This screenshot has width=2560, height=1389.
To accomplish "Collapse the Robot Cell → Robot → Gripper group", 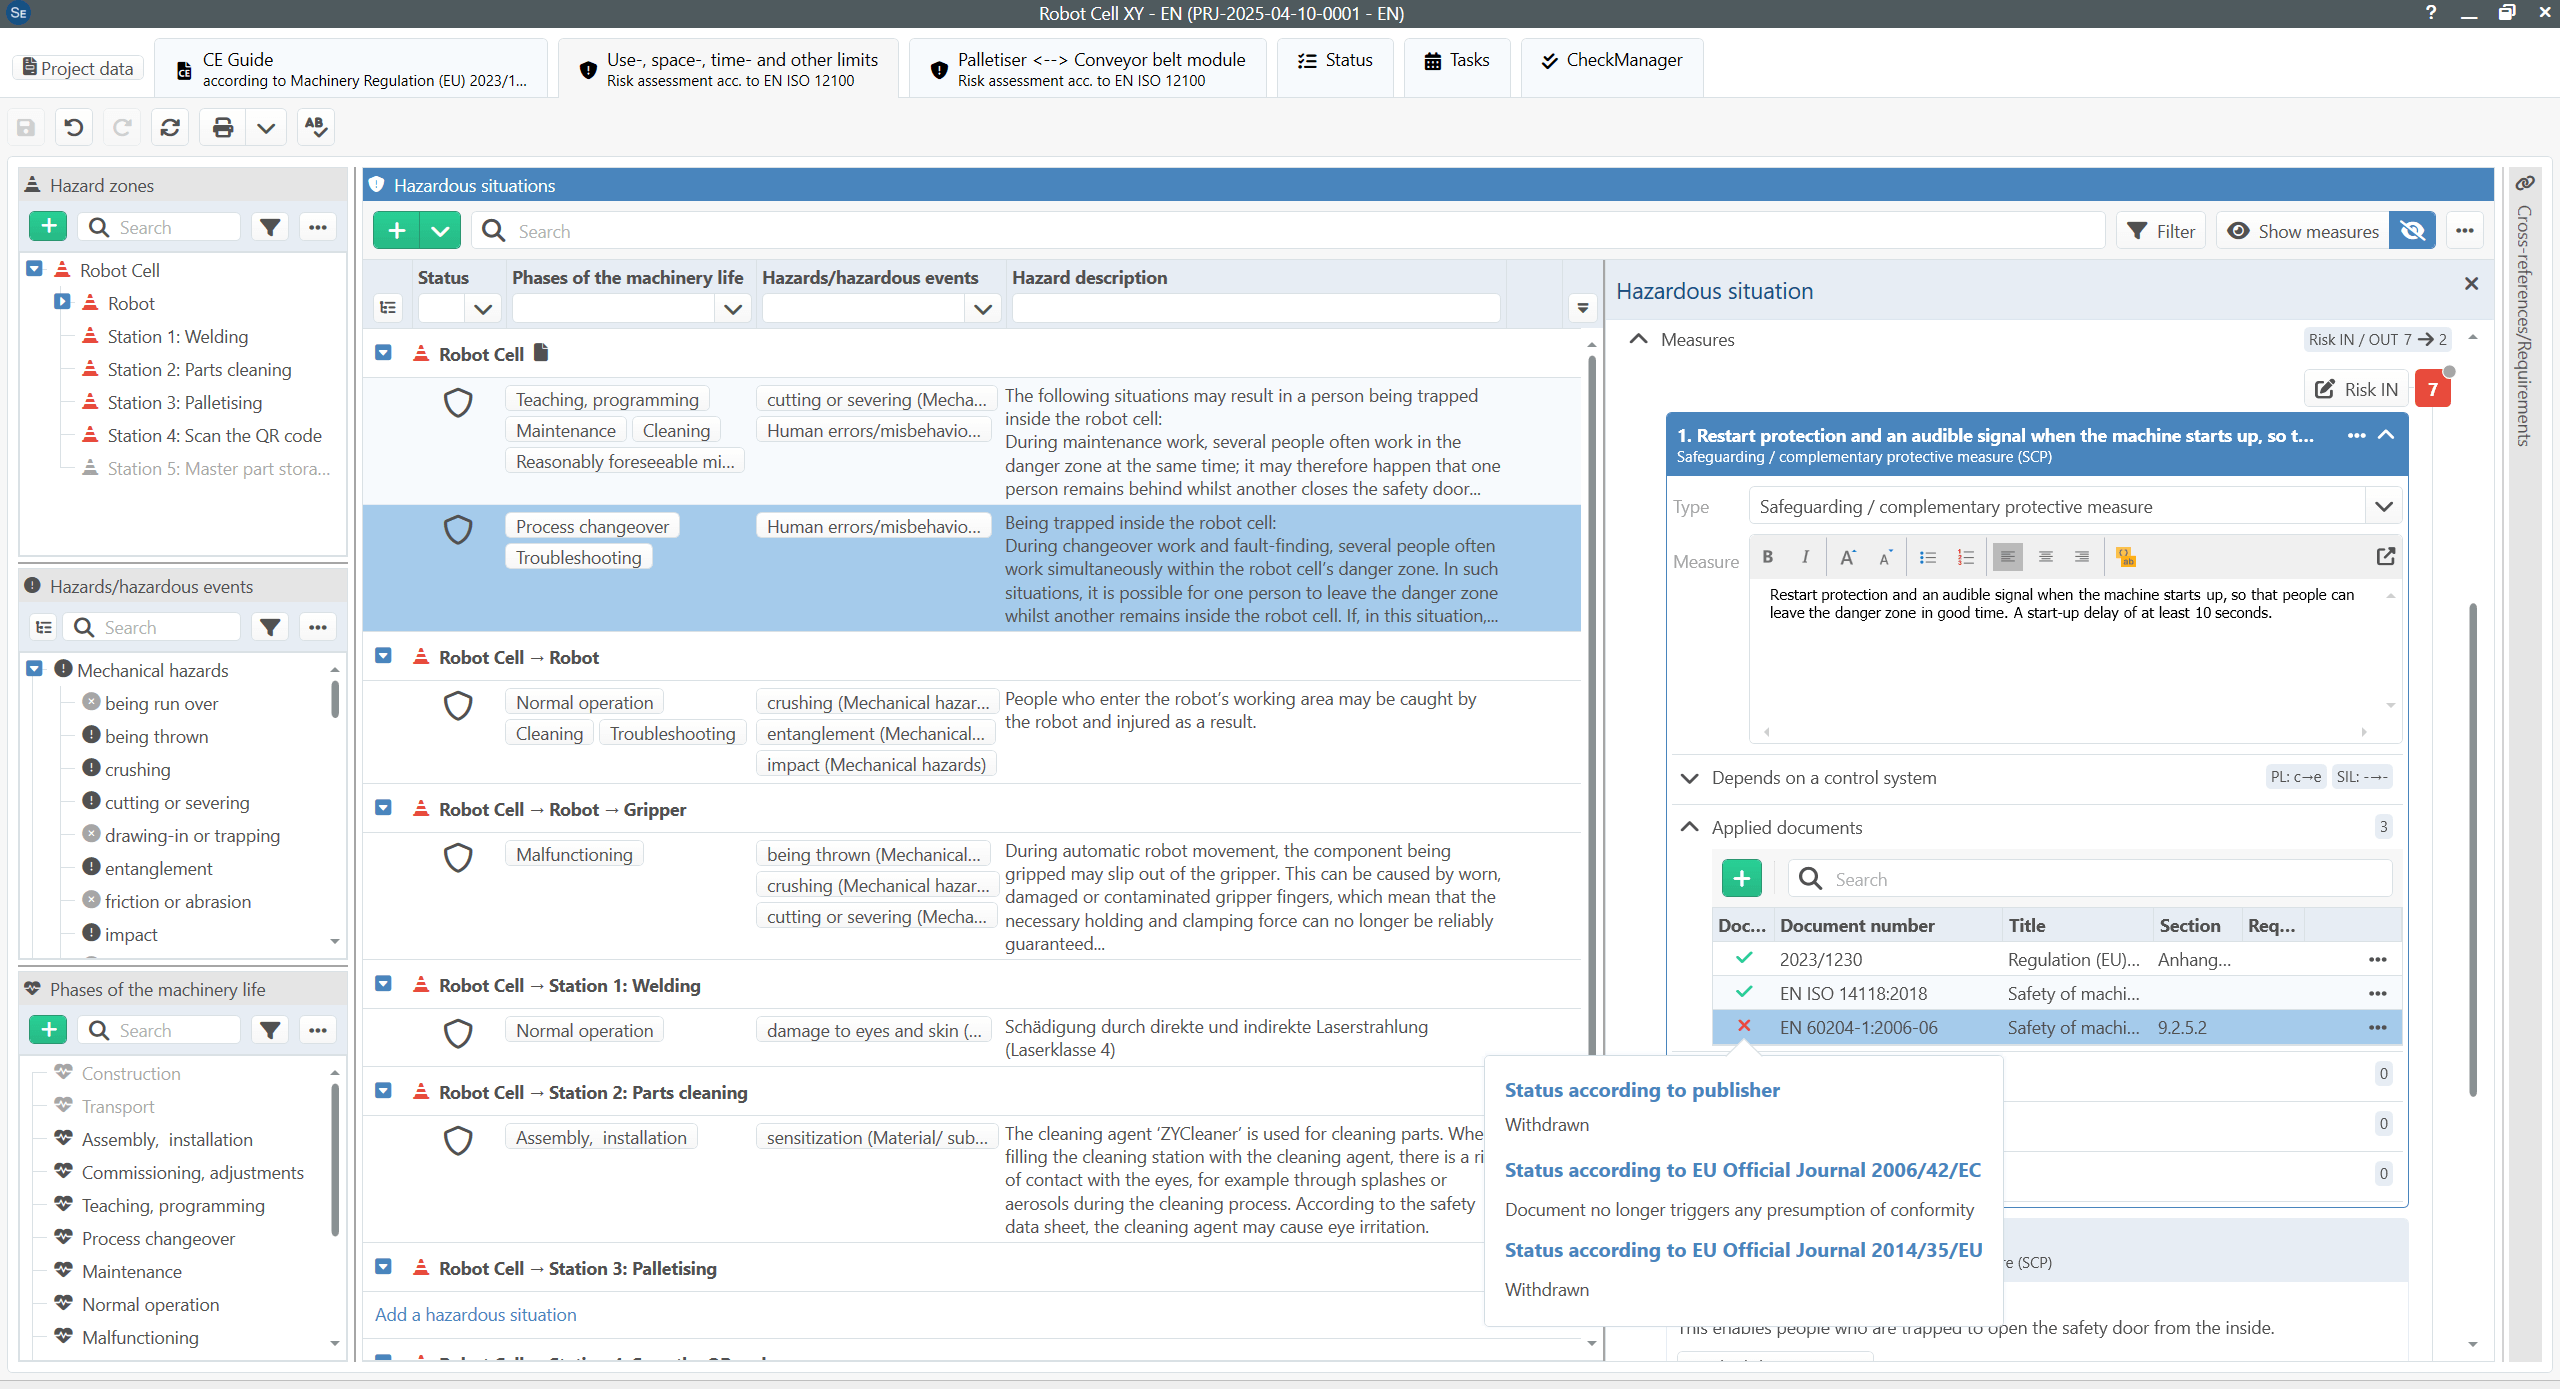I will (x=383, y=808).
